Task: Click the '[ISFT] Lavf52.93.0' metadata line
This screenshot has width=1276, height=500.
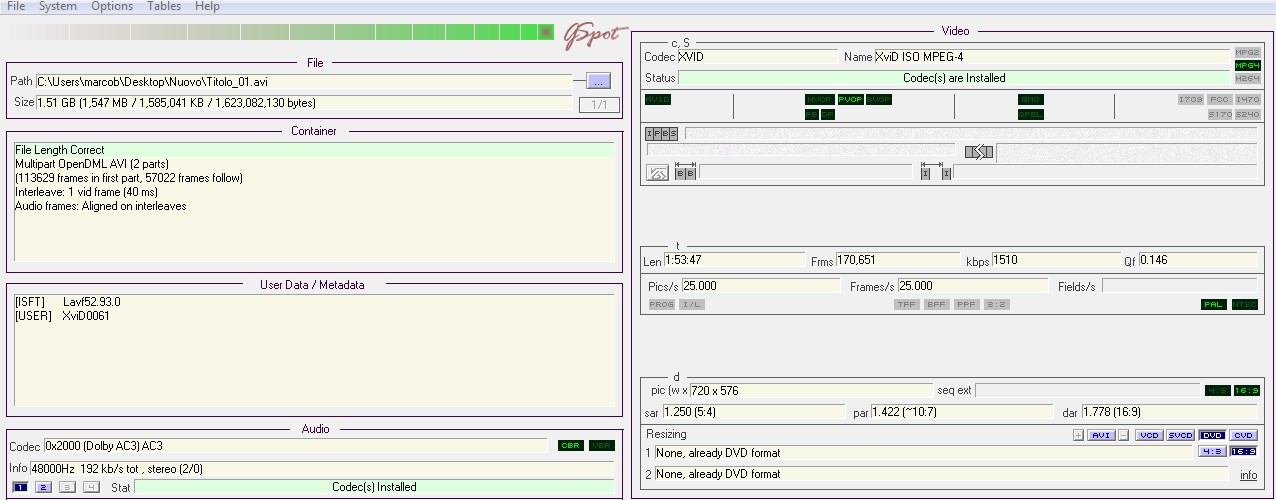Action: [x=68, y=301]
